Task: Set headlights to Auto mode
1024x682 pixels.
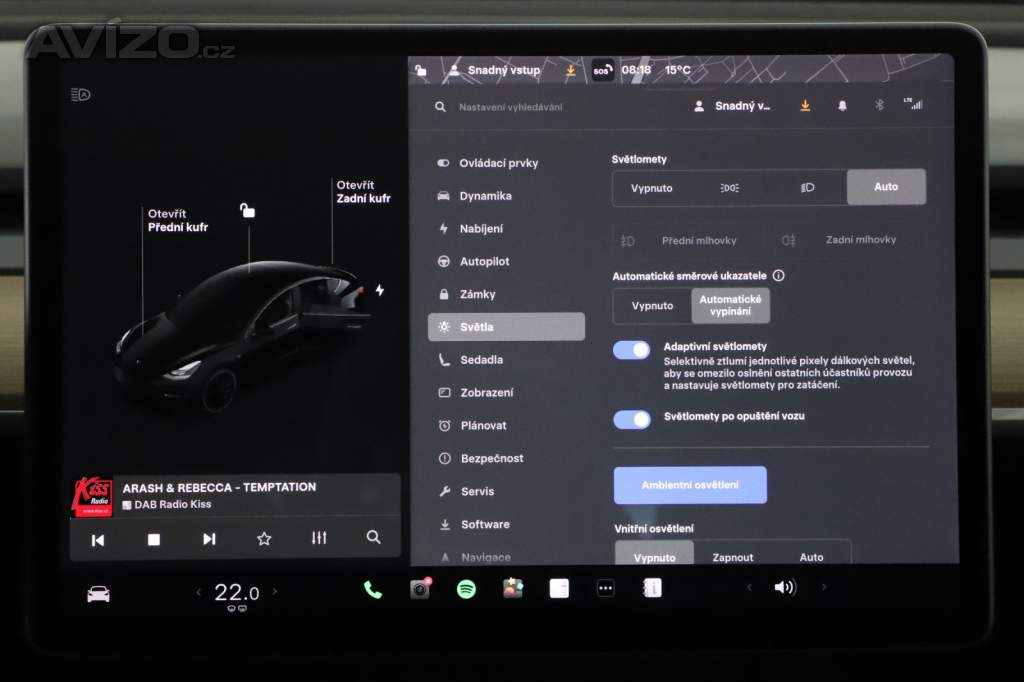Action: [886, 187]
